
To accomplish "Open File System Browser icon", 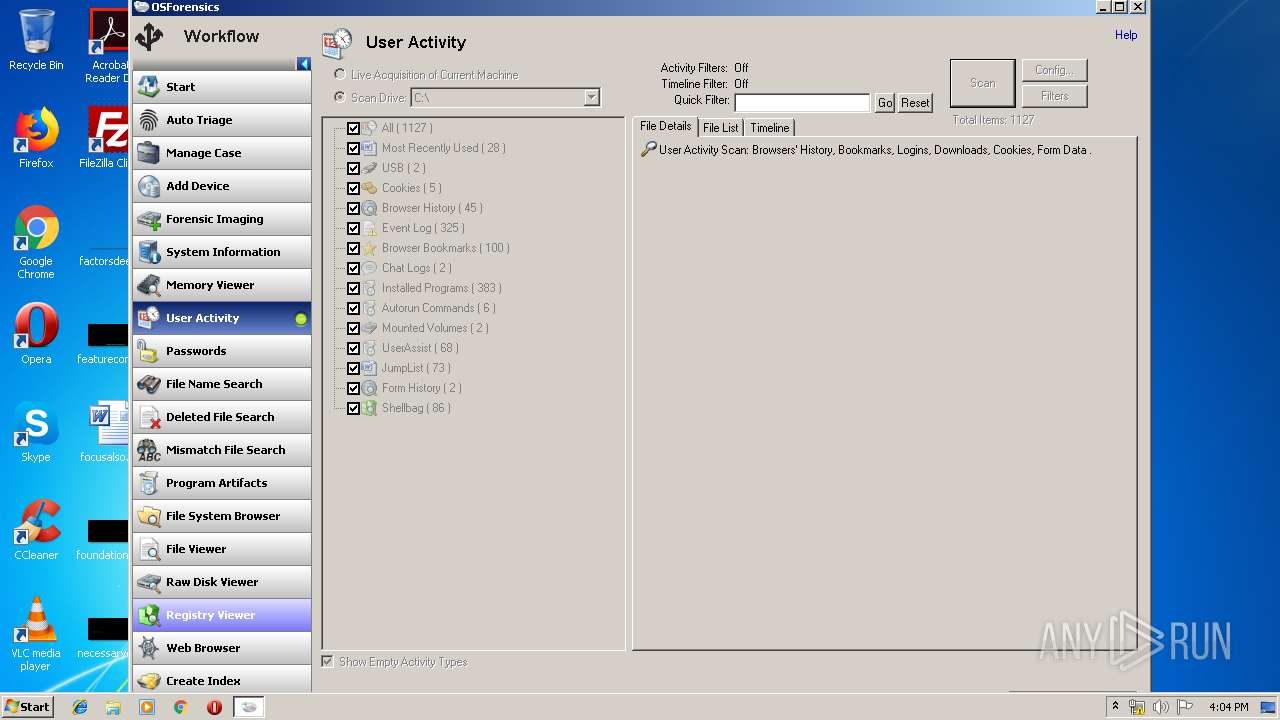I will 149,516.
